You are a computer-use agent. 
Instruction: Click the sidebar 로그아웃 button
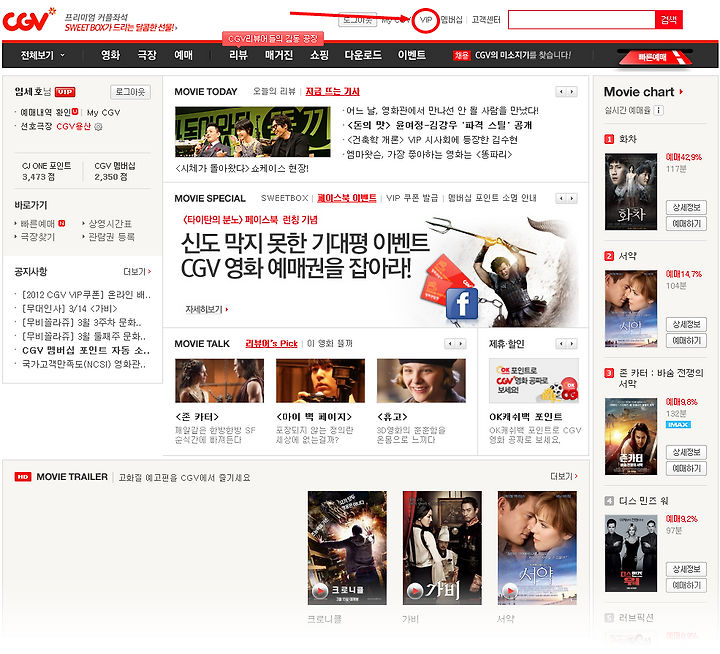click(x=130, y=92)
